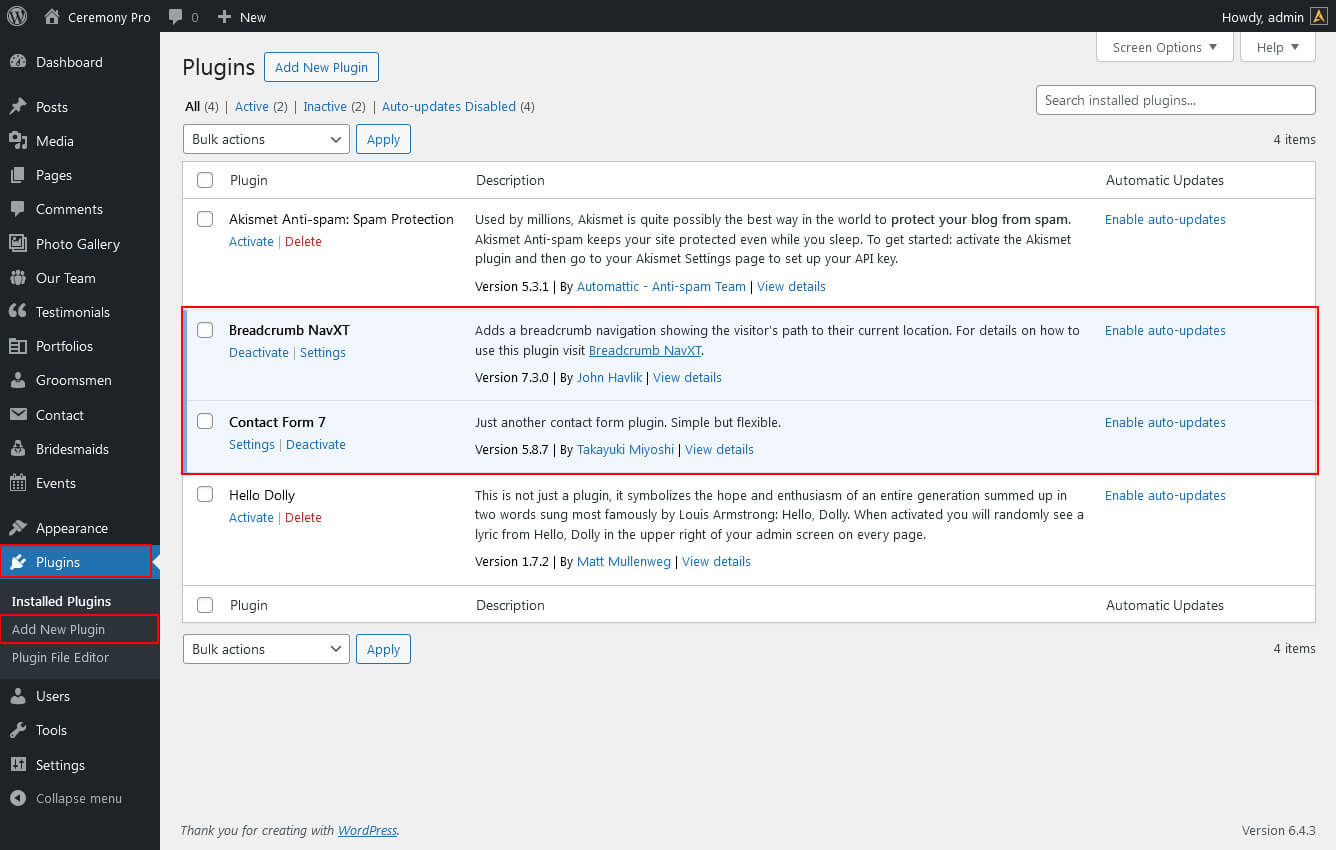This screenshot has width=1336, height=850.
Task: Click the top Apply button
Action: coord(383,139)
